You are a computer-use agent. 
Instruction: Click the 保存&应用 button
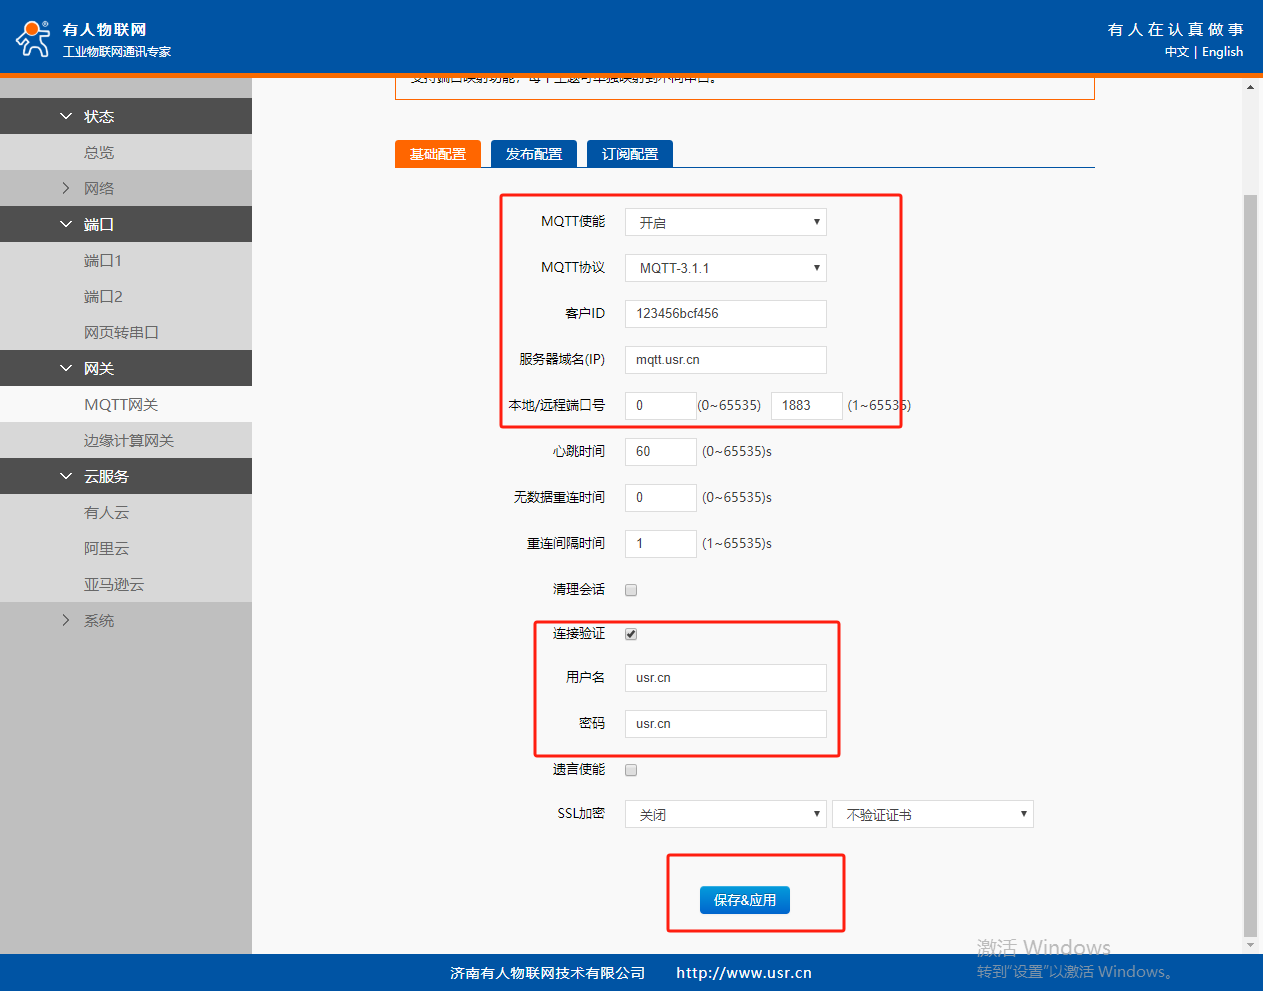(744, 900)
